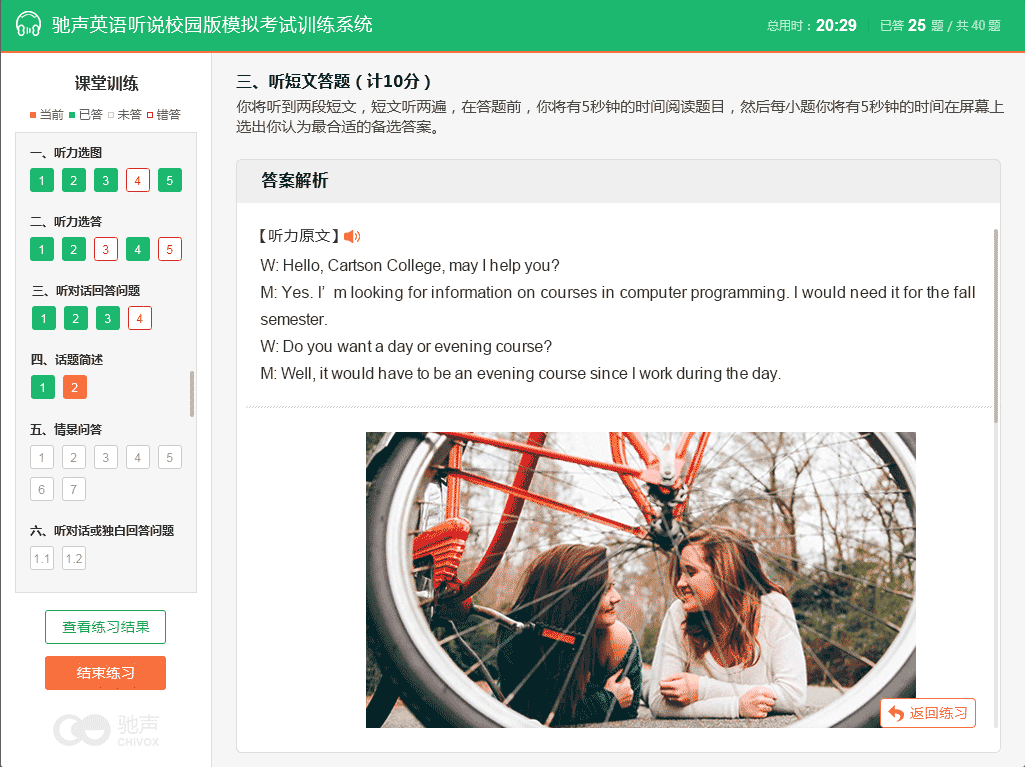Jump to unanswered question 4 in 情景问答

pos(138,457)
